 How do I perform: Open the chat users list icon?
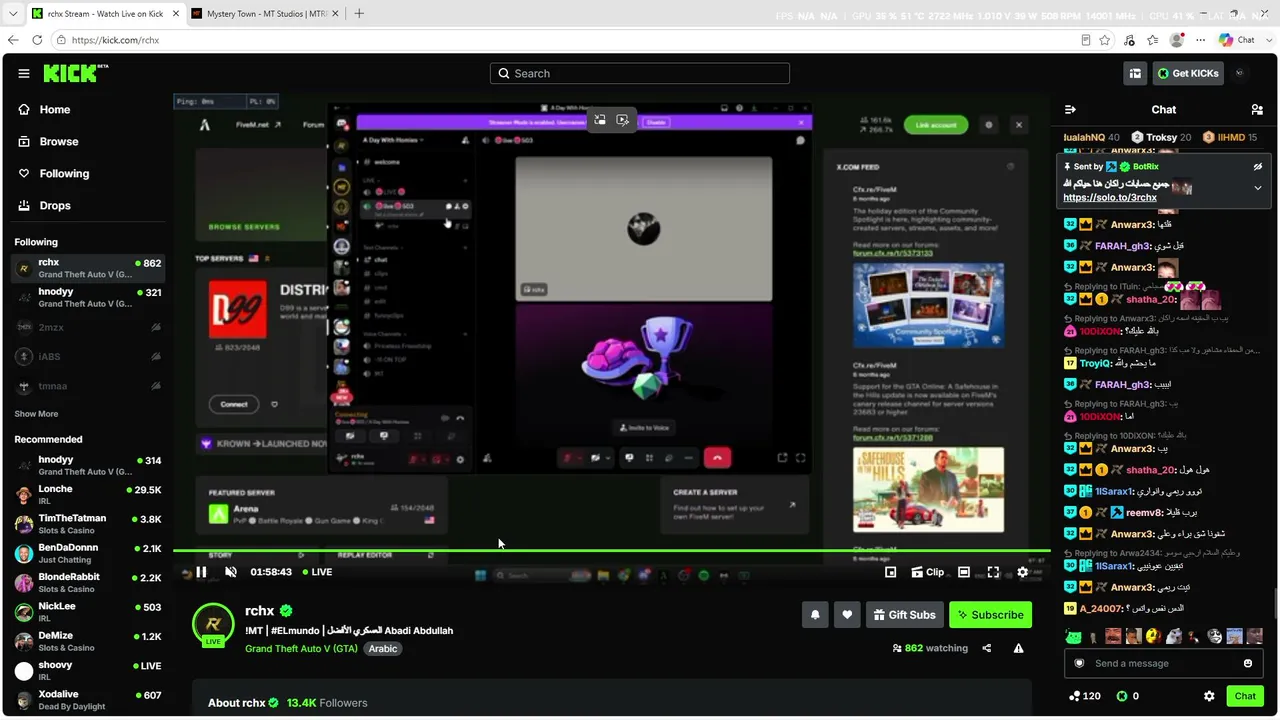1257,110
